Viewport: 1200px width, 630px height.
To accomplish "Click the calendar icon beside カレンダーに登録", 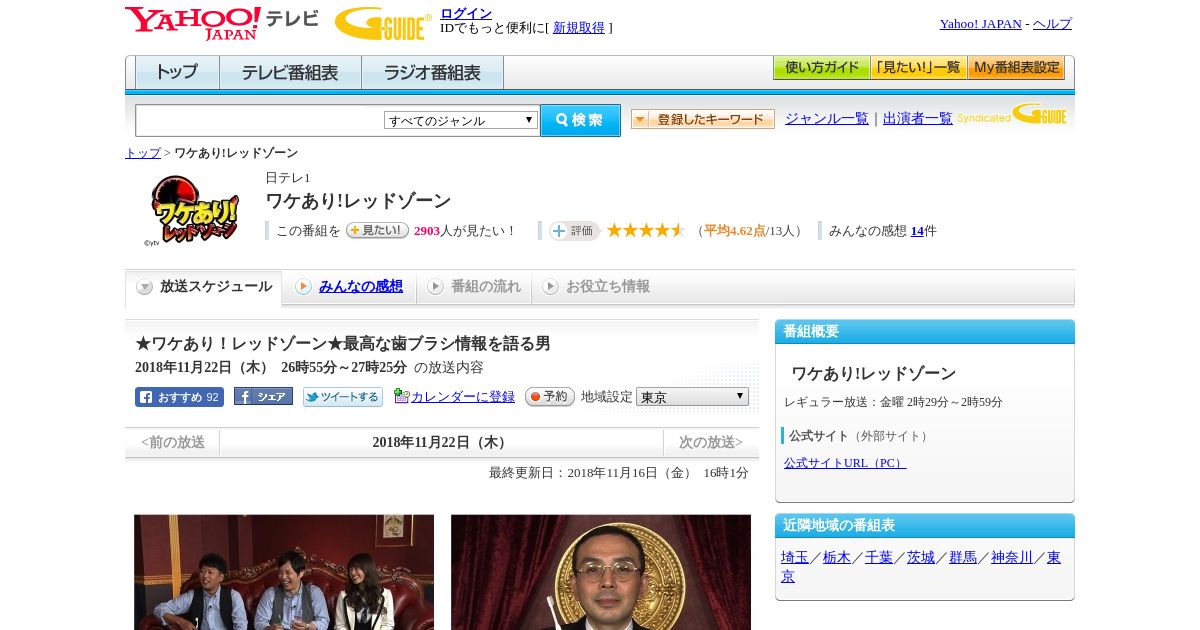I will 402,396.
